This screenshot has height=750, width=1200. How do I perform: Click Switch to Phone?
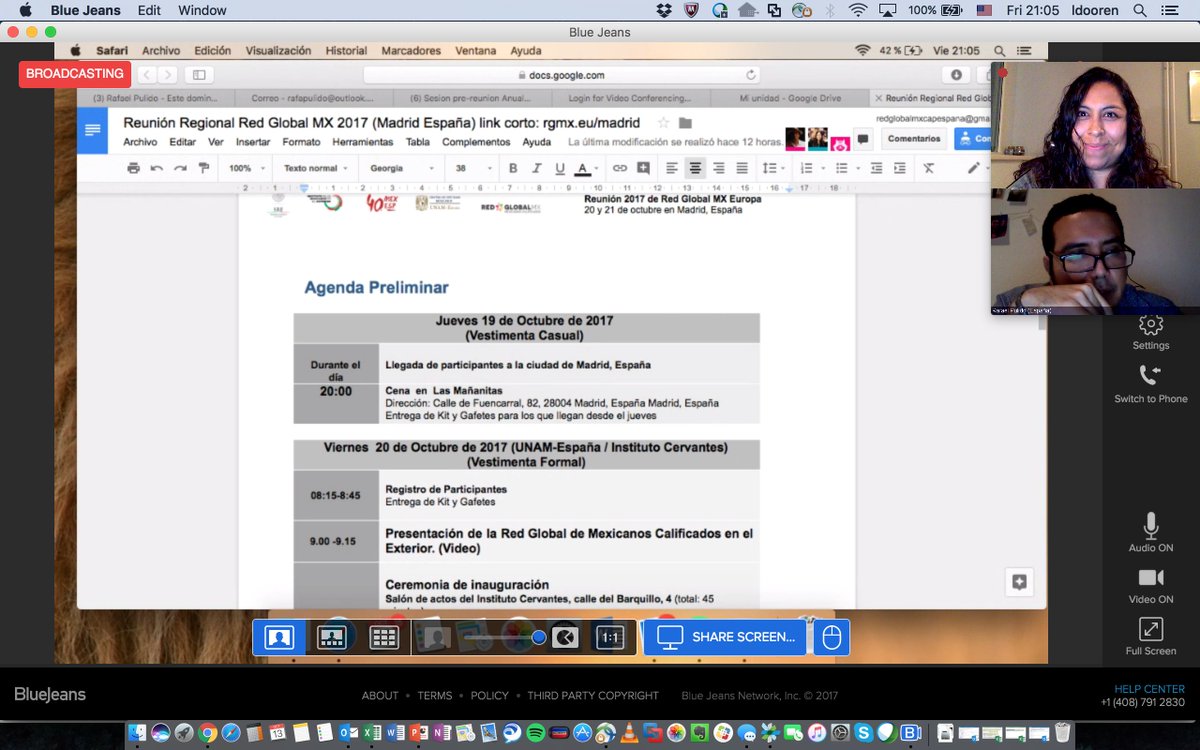tap(1151, 383)
